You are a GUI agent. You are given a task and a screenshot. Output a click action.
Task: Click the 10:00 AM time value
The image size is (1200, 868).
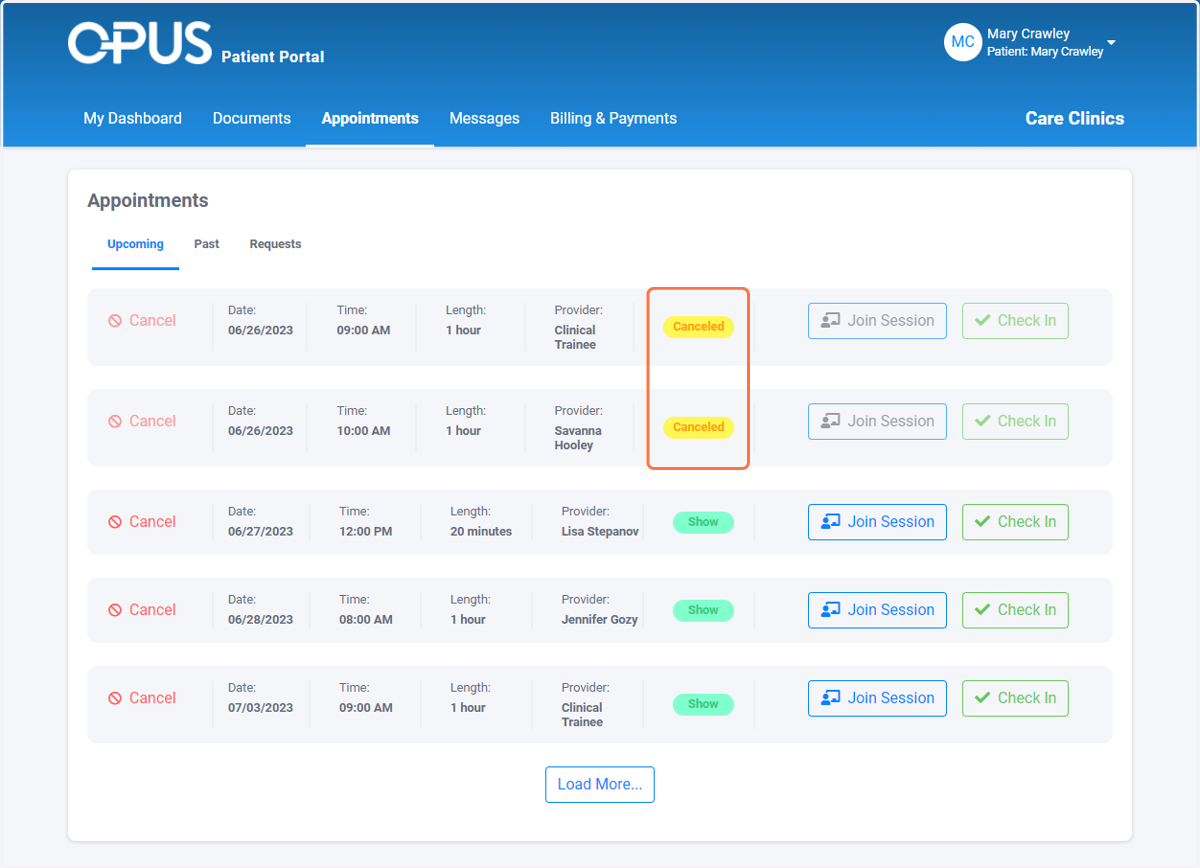click(x=364, y=431)
